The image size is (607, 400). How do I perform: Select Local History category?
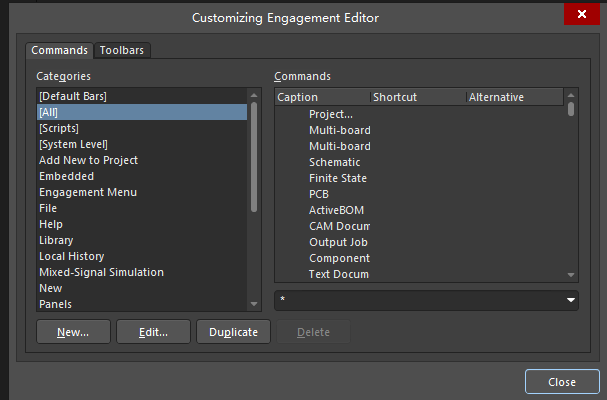142,256
